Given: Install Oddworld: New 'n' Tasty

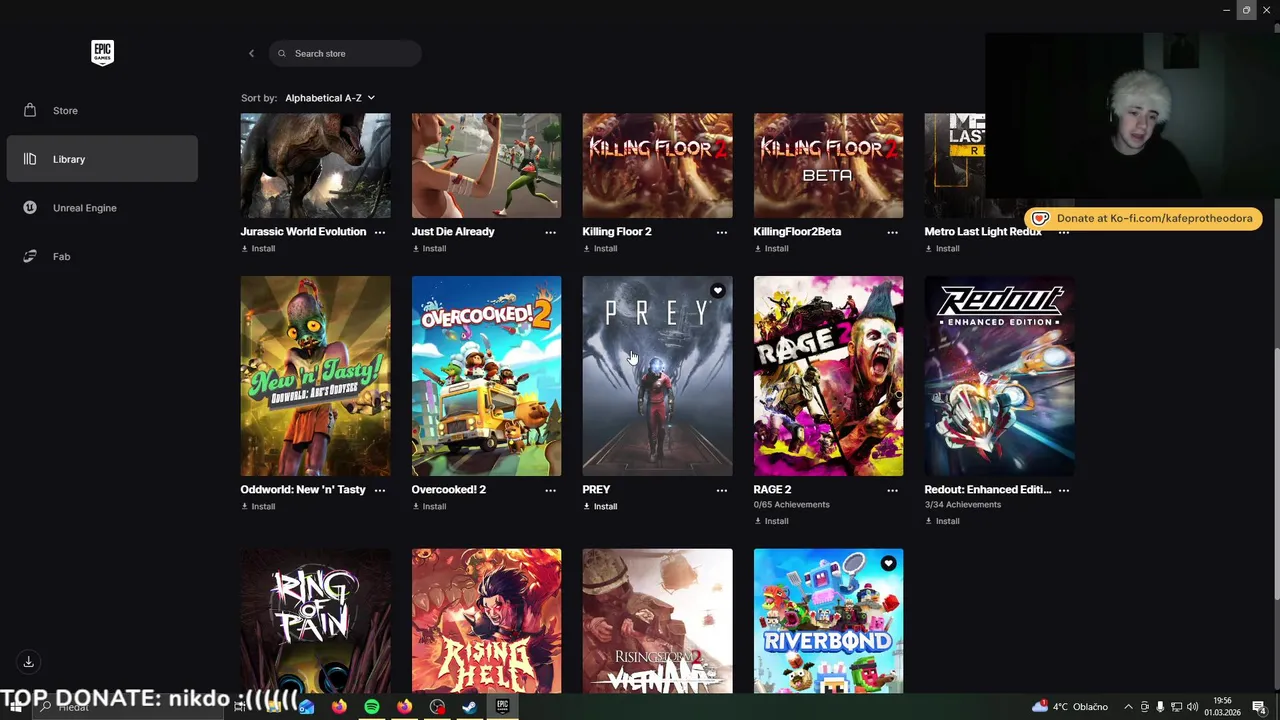Looking at the screenshot, I should [x=258, y=506].
